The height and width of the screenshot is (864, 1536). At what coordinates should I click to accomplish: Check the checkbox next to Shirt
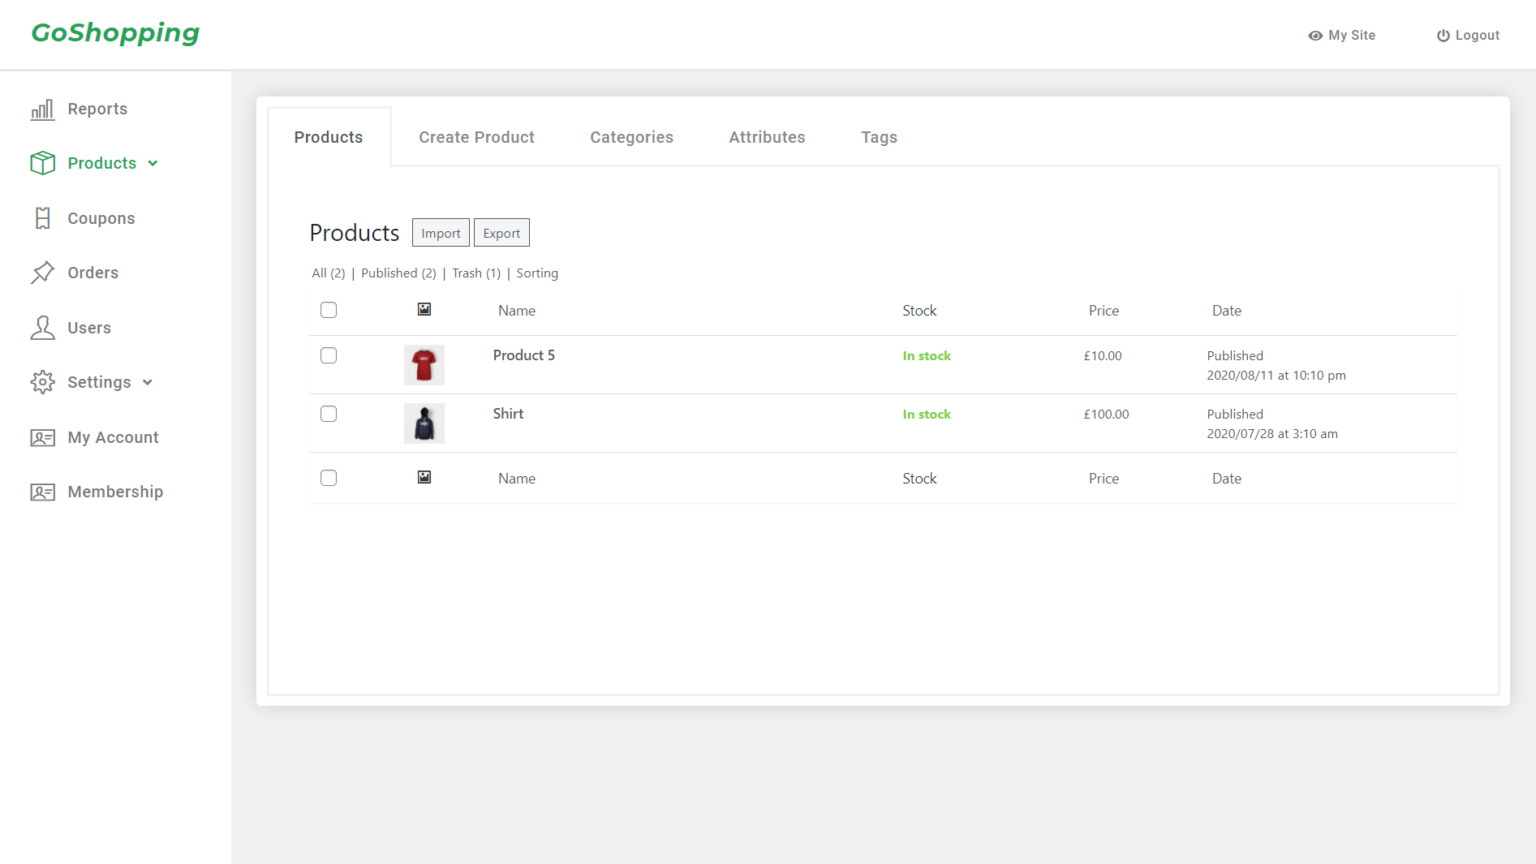point(328,413)
